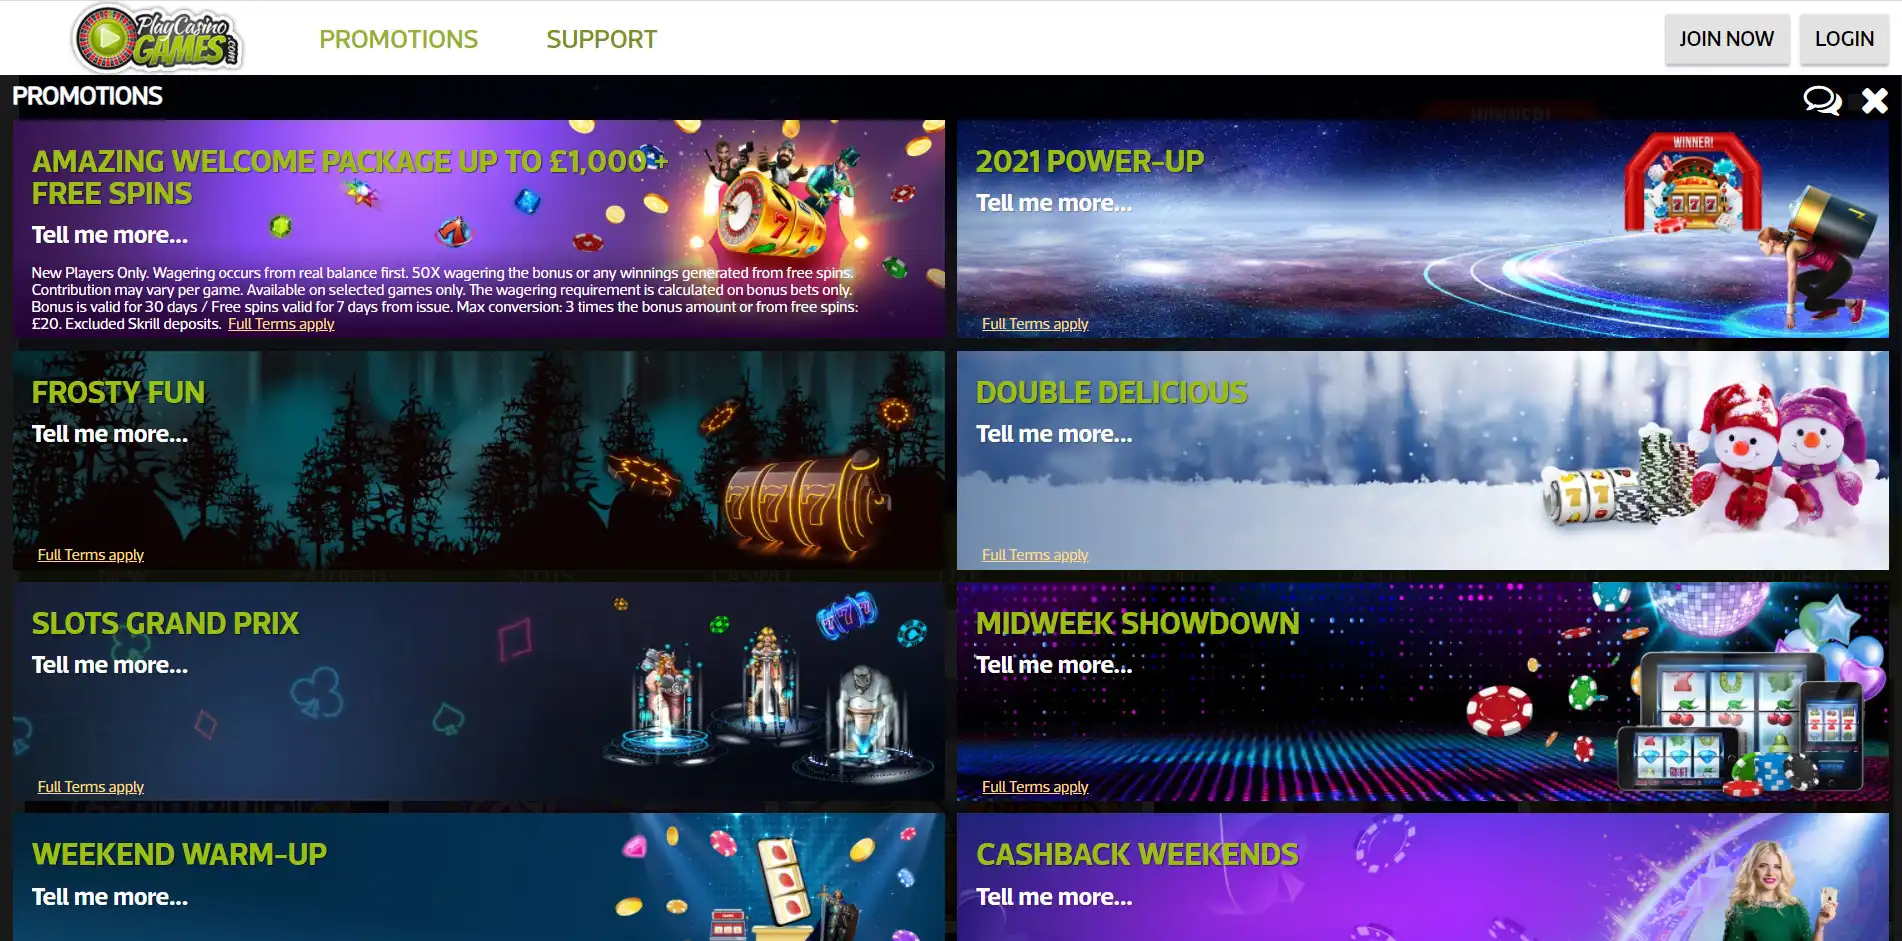Click the Join Now button
Screen dimensions: 1902x941
point(1726,39)
